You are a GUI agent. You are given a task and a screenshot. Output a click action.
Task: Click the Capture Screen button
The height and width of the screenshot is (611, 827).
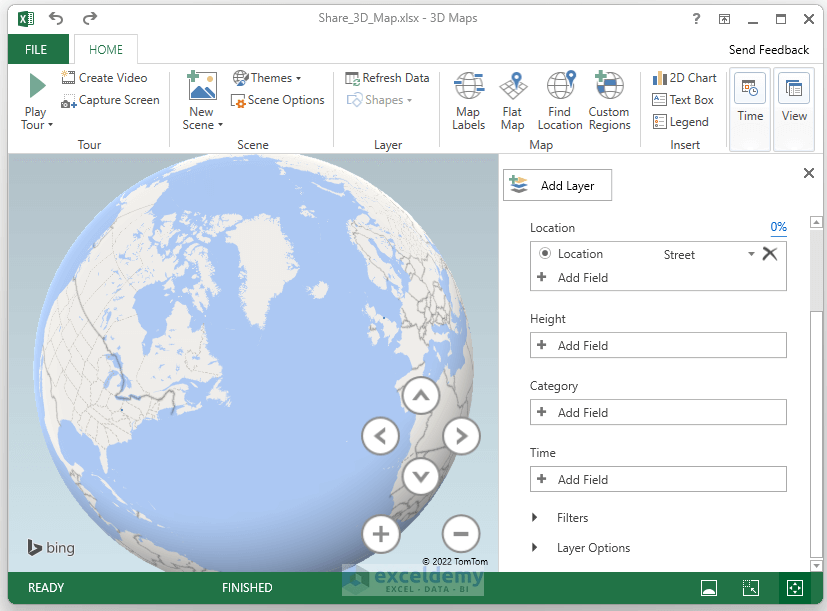(110, 100)
